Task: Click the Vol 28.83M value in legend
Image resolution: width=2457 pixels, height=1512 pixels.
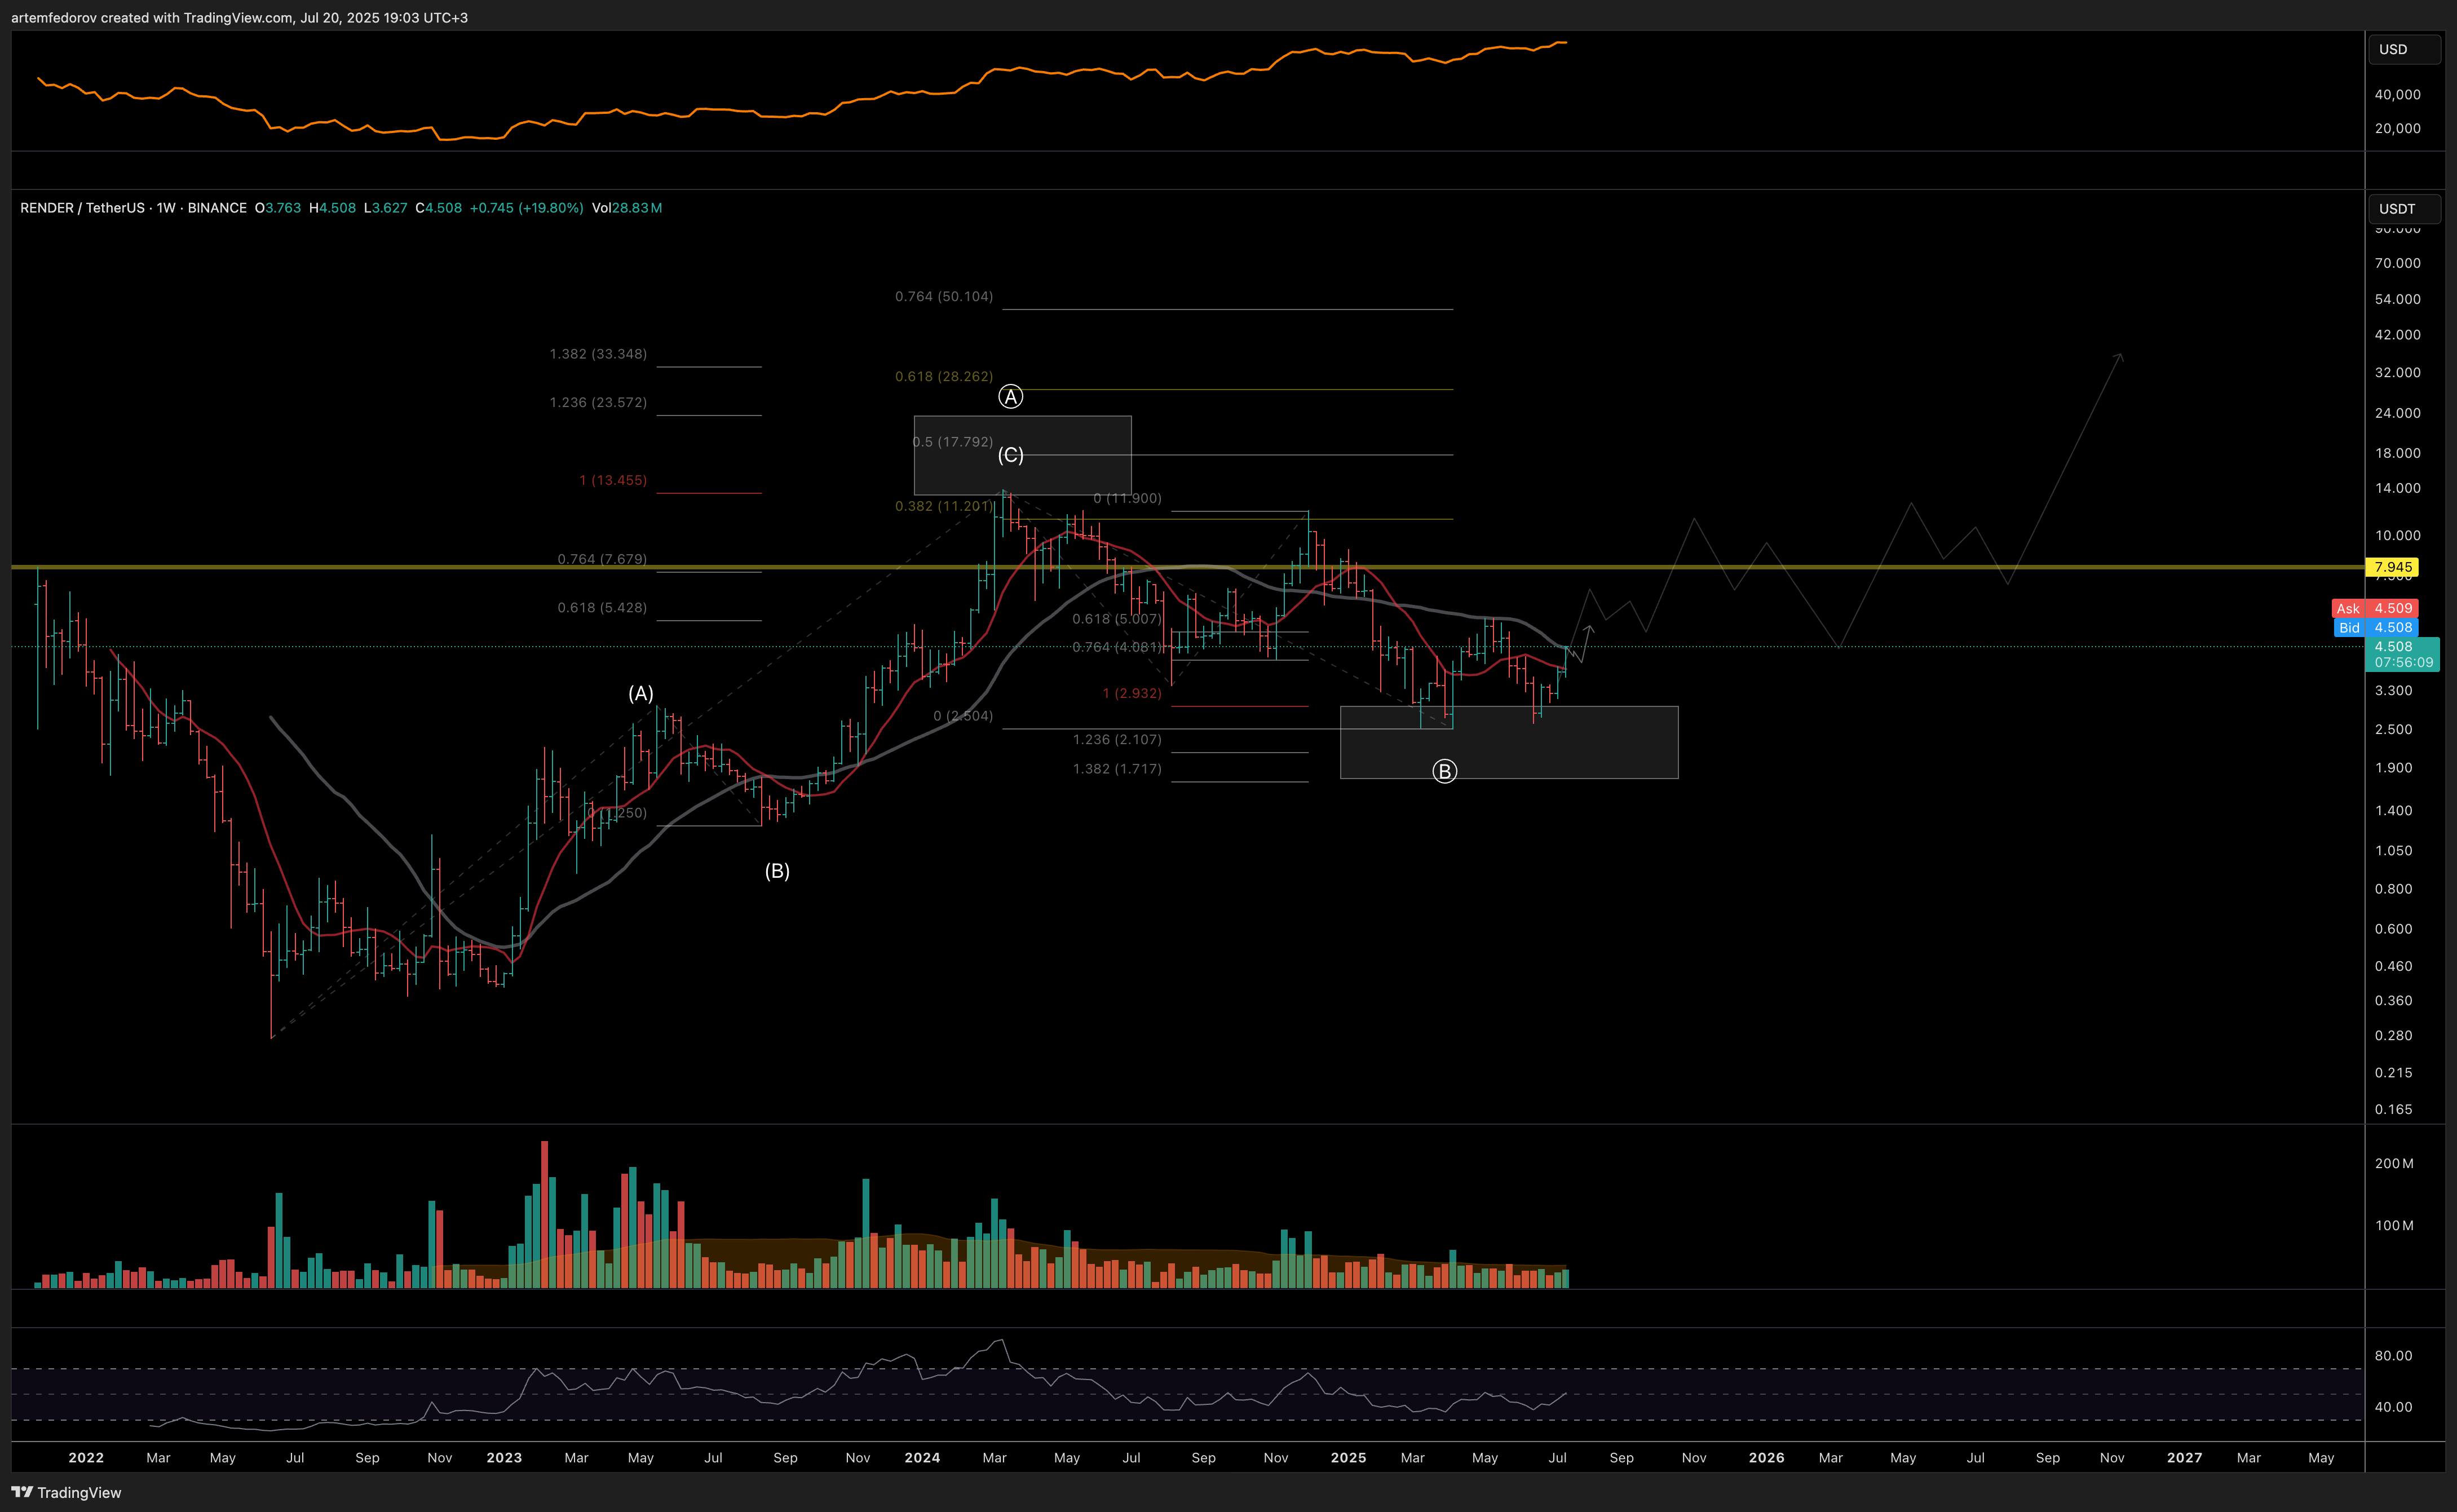Action: 627,208
